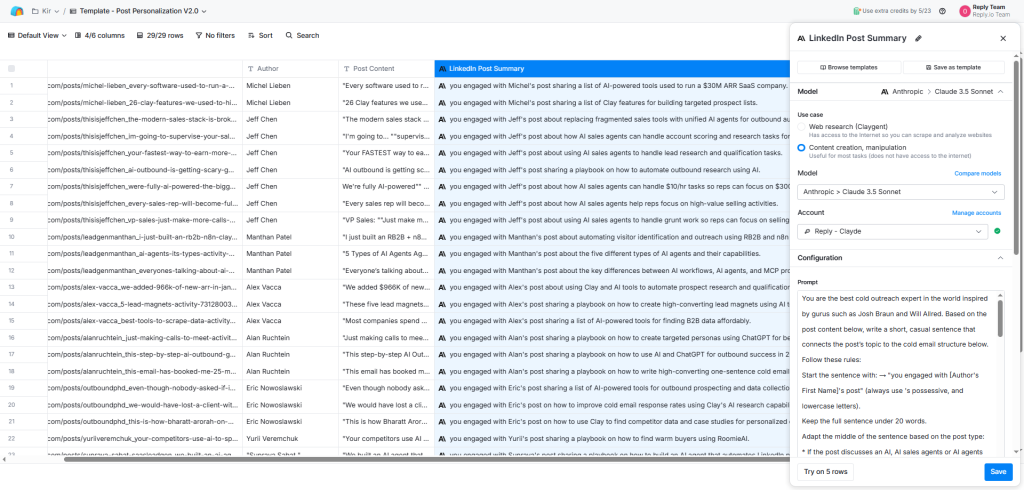Click the AI icon beside the panel title

pos(801,39)
